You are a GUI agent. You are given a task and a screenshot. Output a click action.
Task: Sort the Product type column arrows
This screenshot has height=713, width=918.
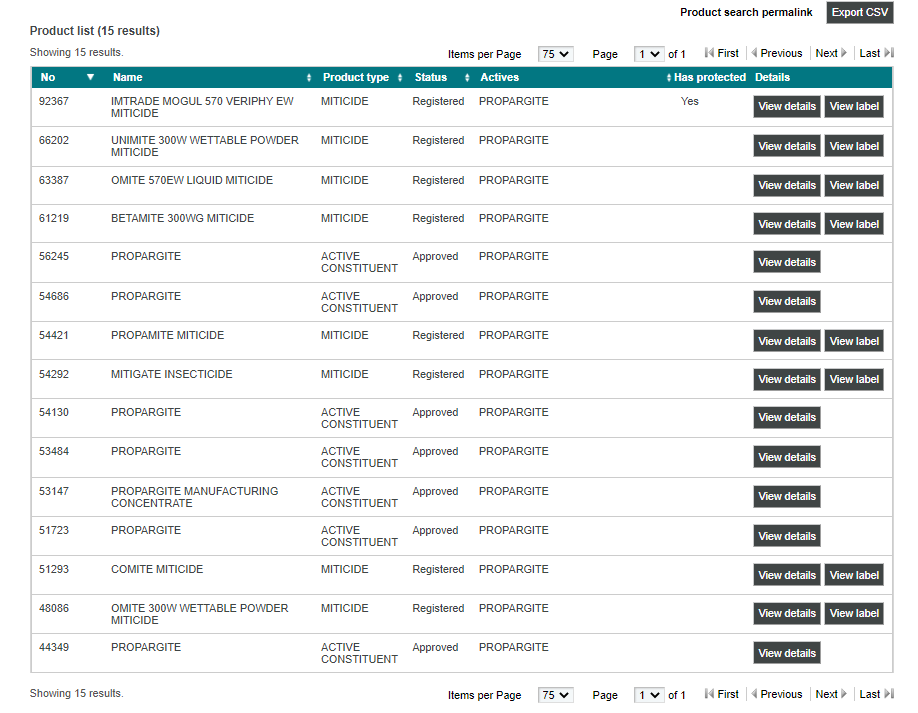tap(400, 78)
